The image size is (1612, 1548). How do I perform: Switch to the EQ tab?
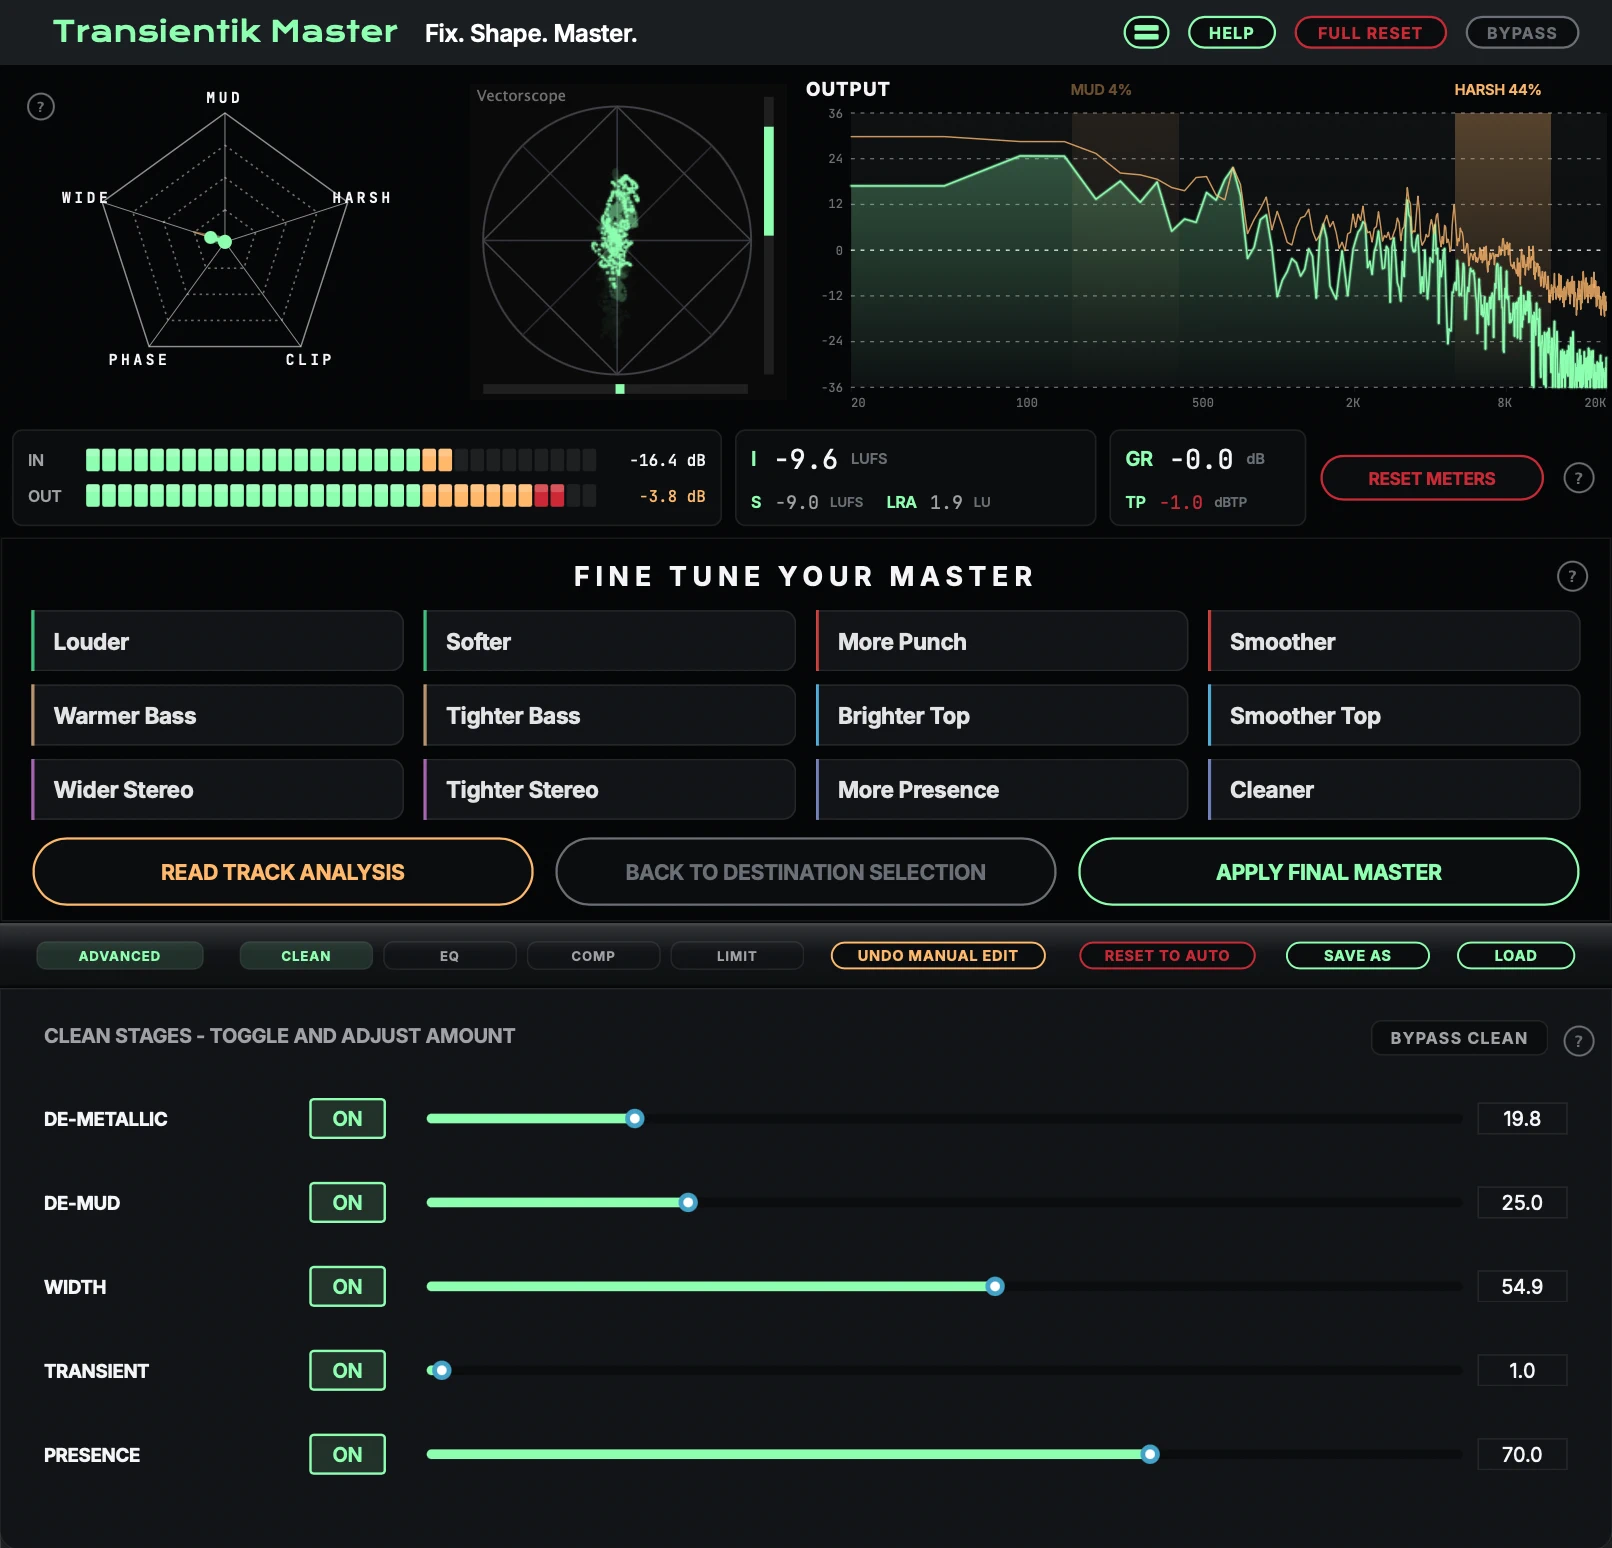pos(449,956)
